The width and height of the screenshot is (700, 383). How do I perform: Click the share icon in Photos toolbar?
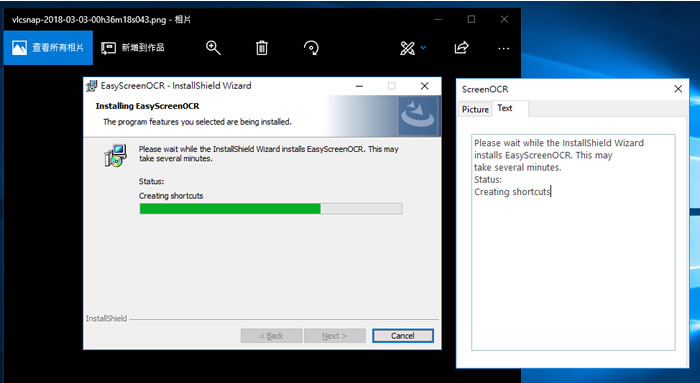tap(461, 47)
